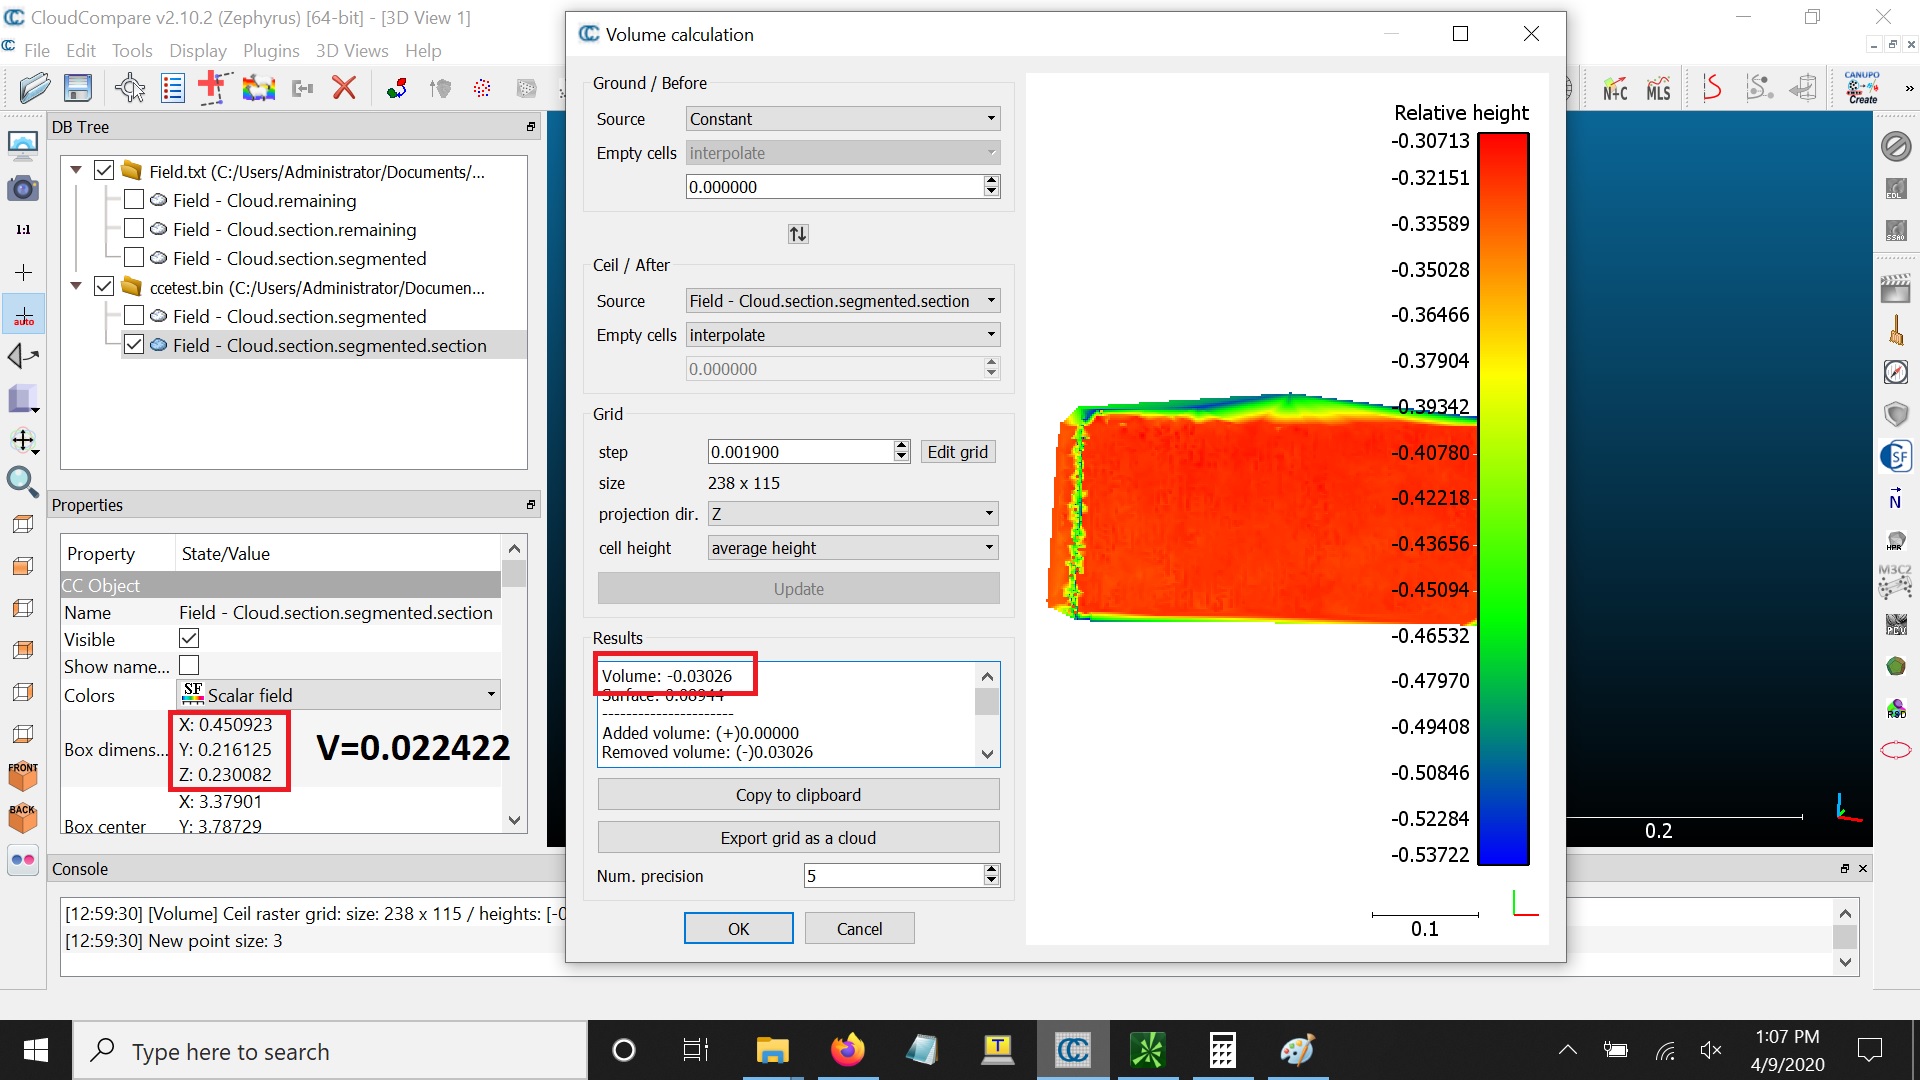Open the Colors Scalar field dropdown
The image size is (1920, 1080).
click(339, 695)
